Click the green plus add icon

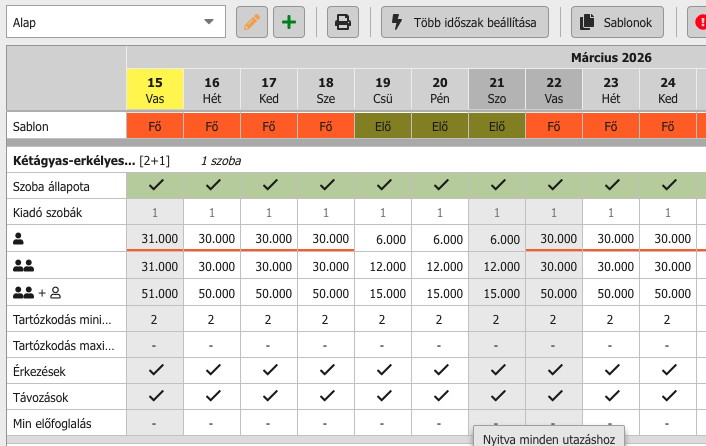coord(289,21)
